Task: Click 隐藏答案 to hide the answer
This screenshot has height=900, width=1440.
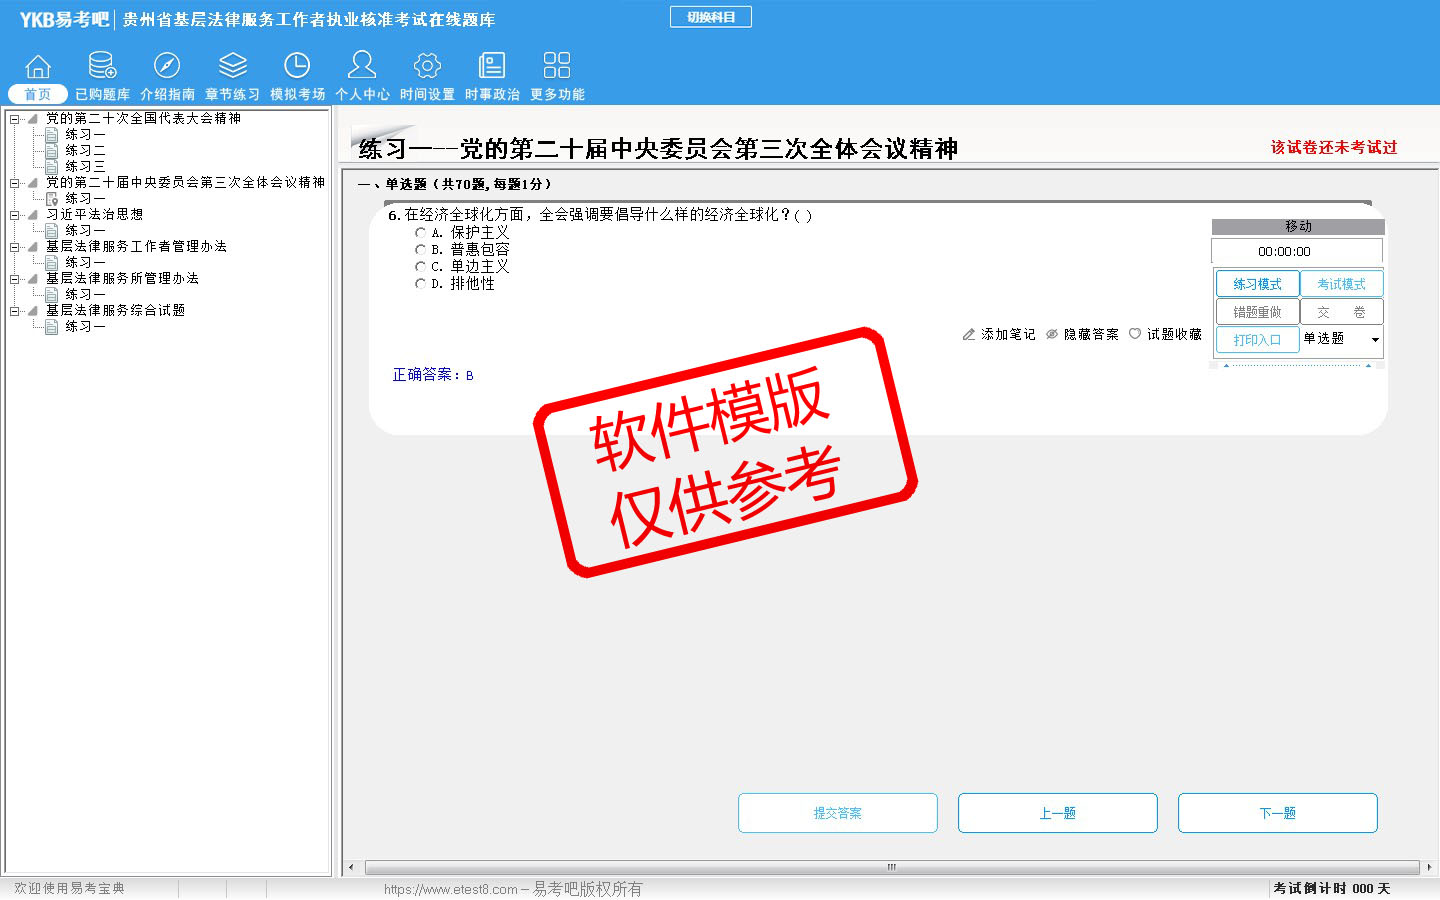Action: 1082,335
